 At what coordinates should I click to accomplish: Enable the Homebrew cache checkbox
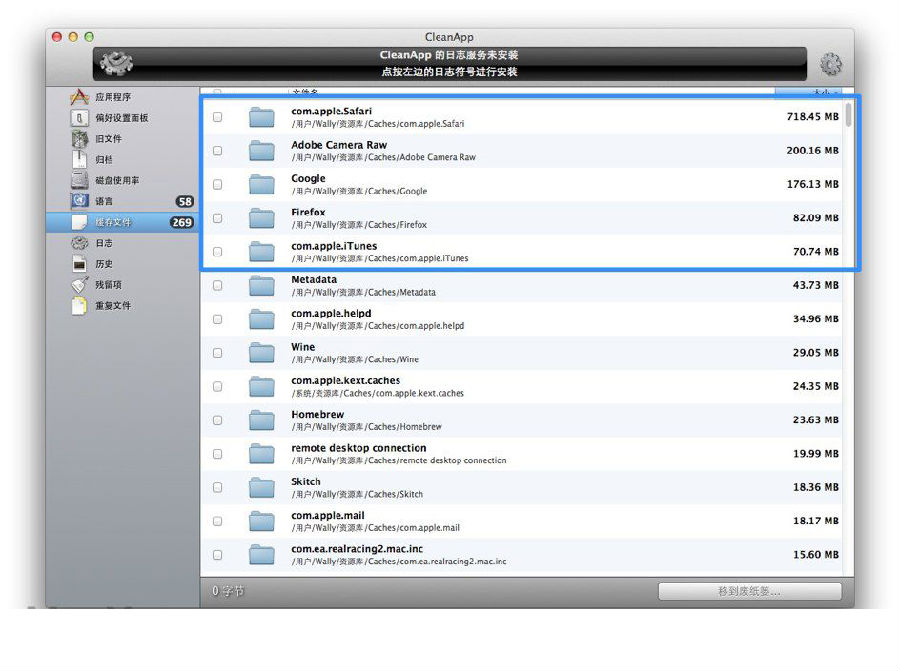[218, 420]
